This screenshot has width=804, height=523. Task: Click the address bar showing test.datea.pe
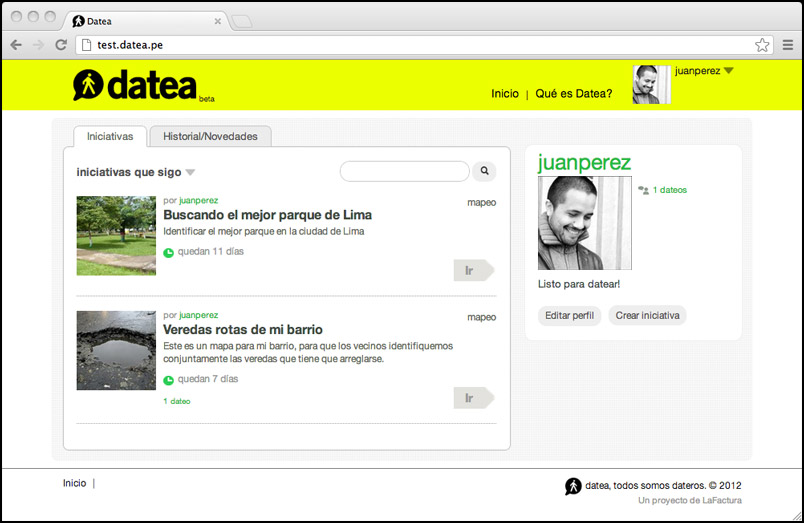coord(425,45)
